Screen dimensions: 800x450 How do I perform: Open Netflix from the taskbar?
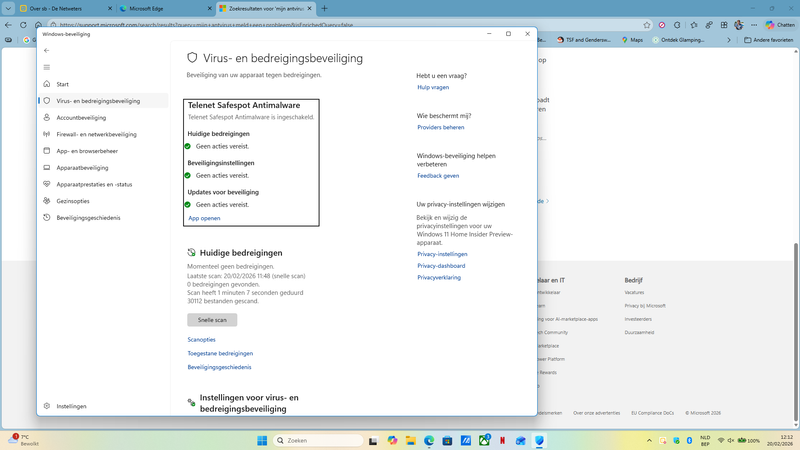[x=503, y=441]
